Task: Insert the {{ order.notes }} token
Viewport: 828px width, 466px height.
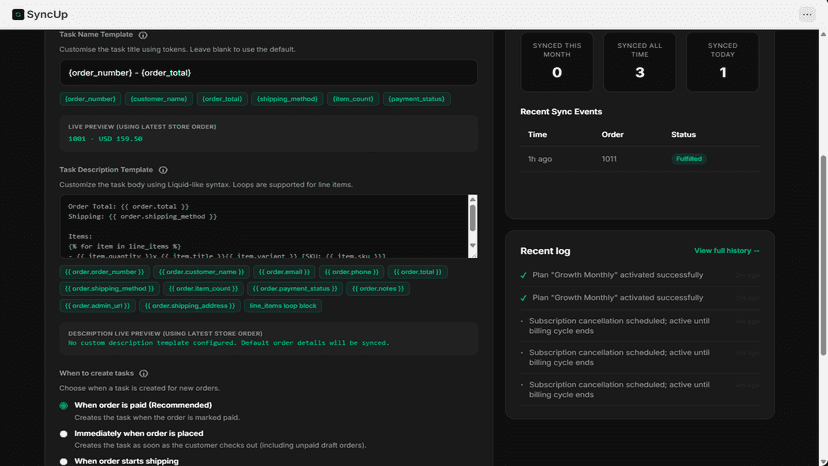Action: click(x=378, y=289)
